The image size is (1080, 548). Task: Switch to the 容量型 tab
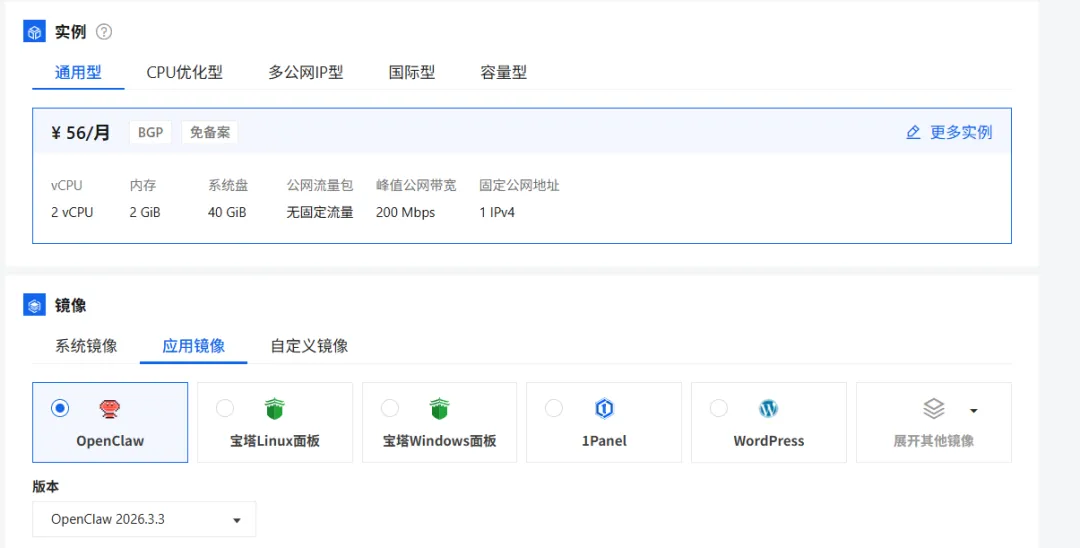[x=503, y=72]
